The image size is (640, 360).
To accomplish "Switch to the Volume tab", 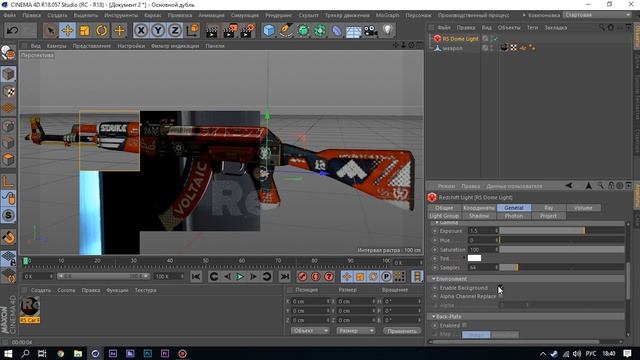I will [x=583, y=208].
